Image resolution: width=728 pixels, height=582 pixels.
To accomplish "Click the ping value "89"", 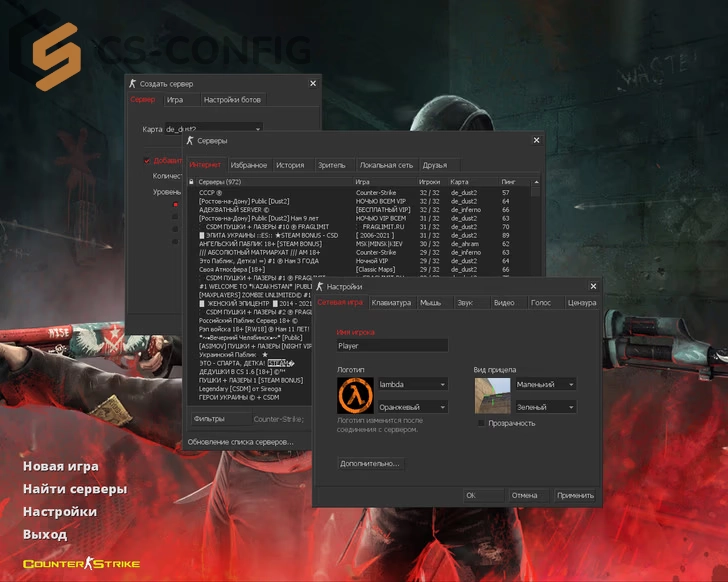I will [506, 235].
